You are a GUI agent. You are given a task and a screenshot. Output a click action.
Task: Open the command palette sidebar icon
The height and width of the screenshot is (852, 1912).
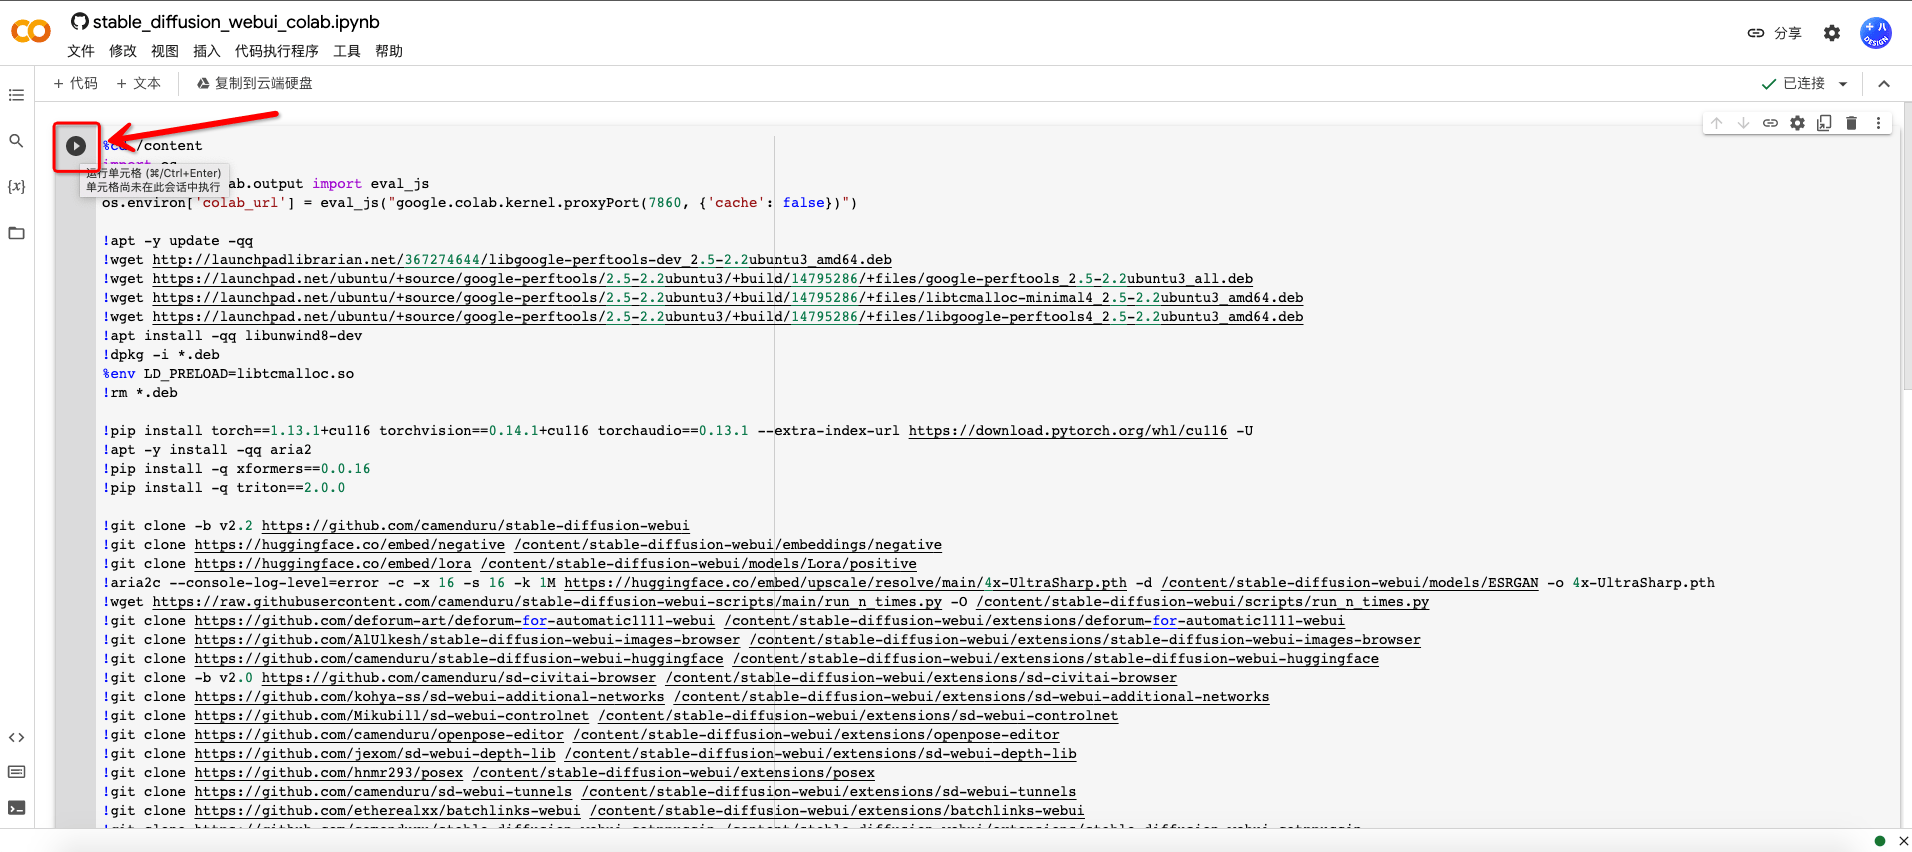(x=16, y=772)
